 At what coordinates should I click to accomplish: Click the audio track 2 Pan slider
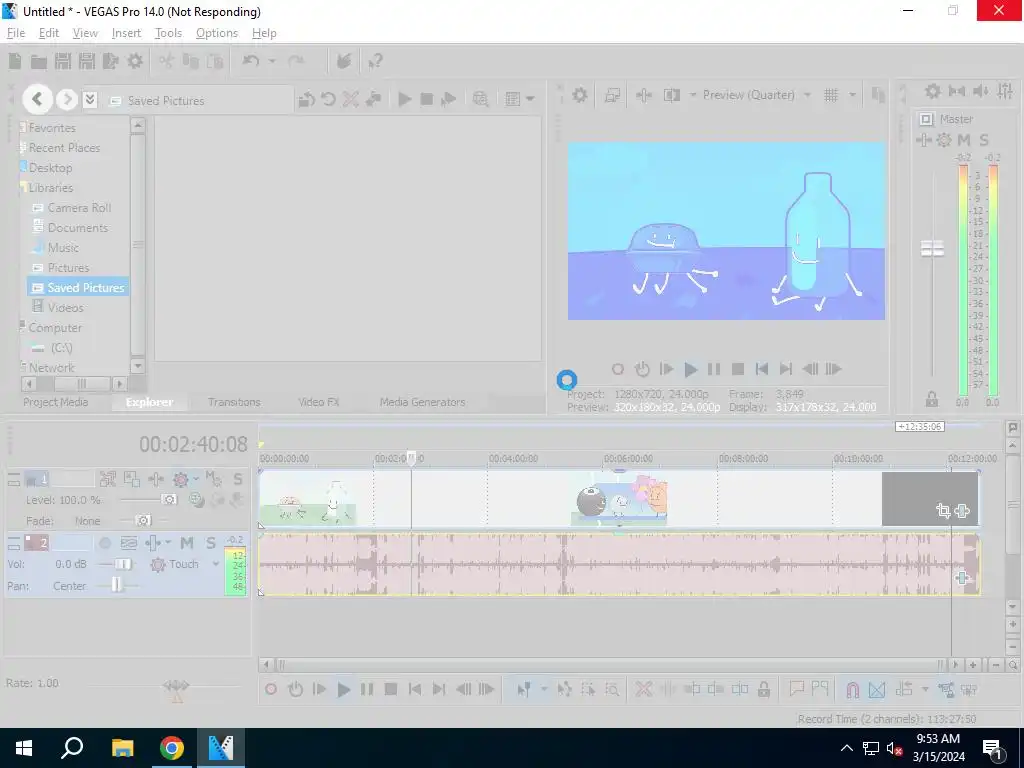click(116, 586)
